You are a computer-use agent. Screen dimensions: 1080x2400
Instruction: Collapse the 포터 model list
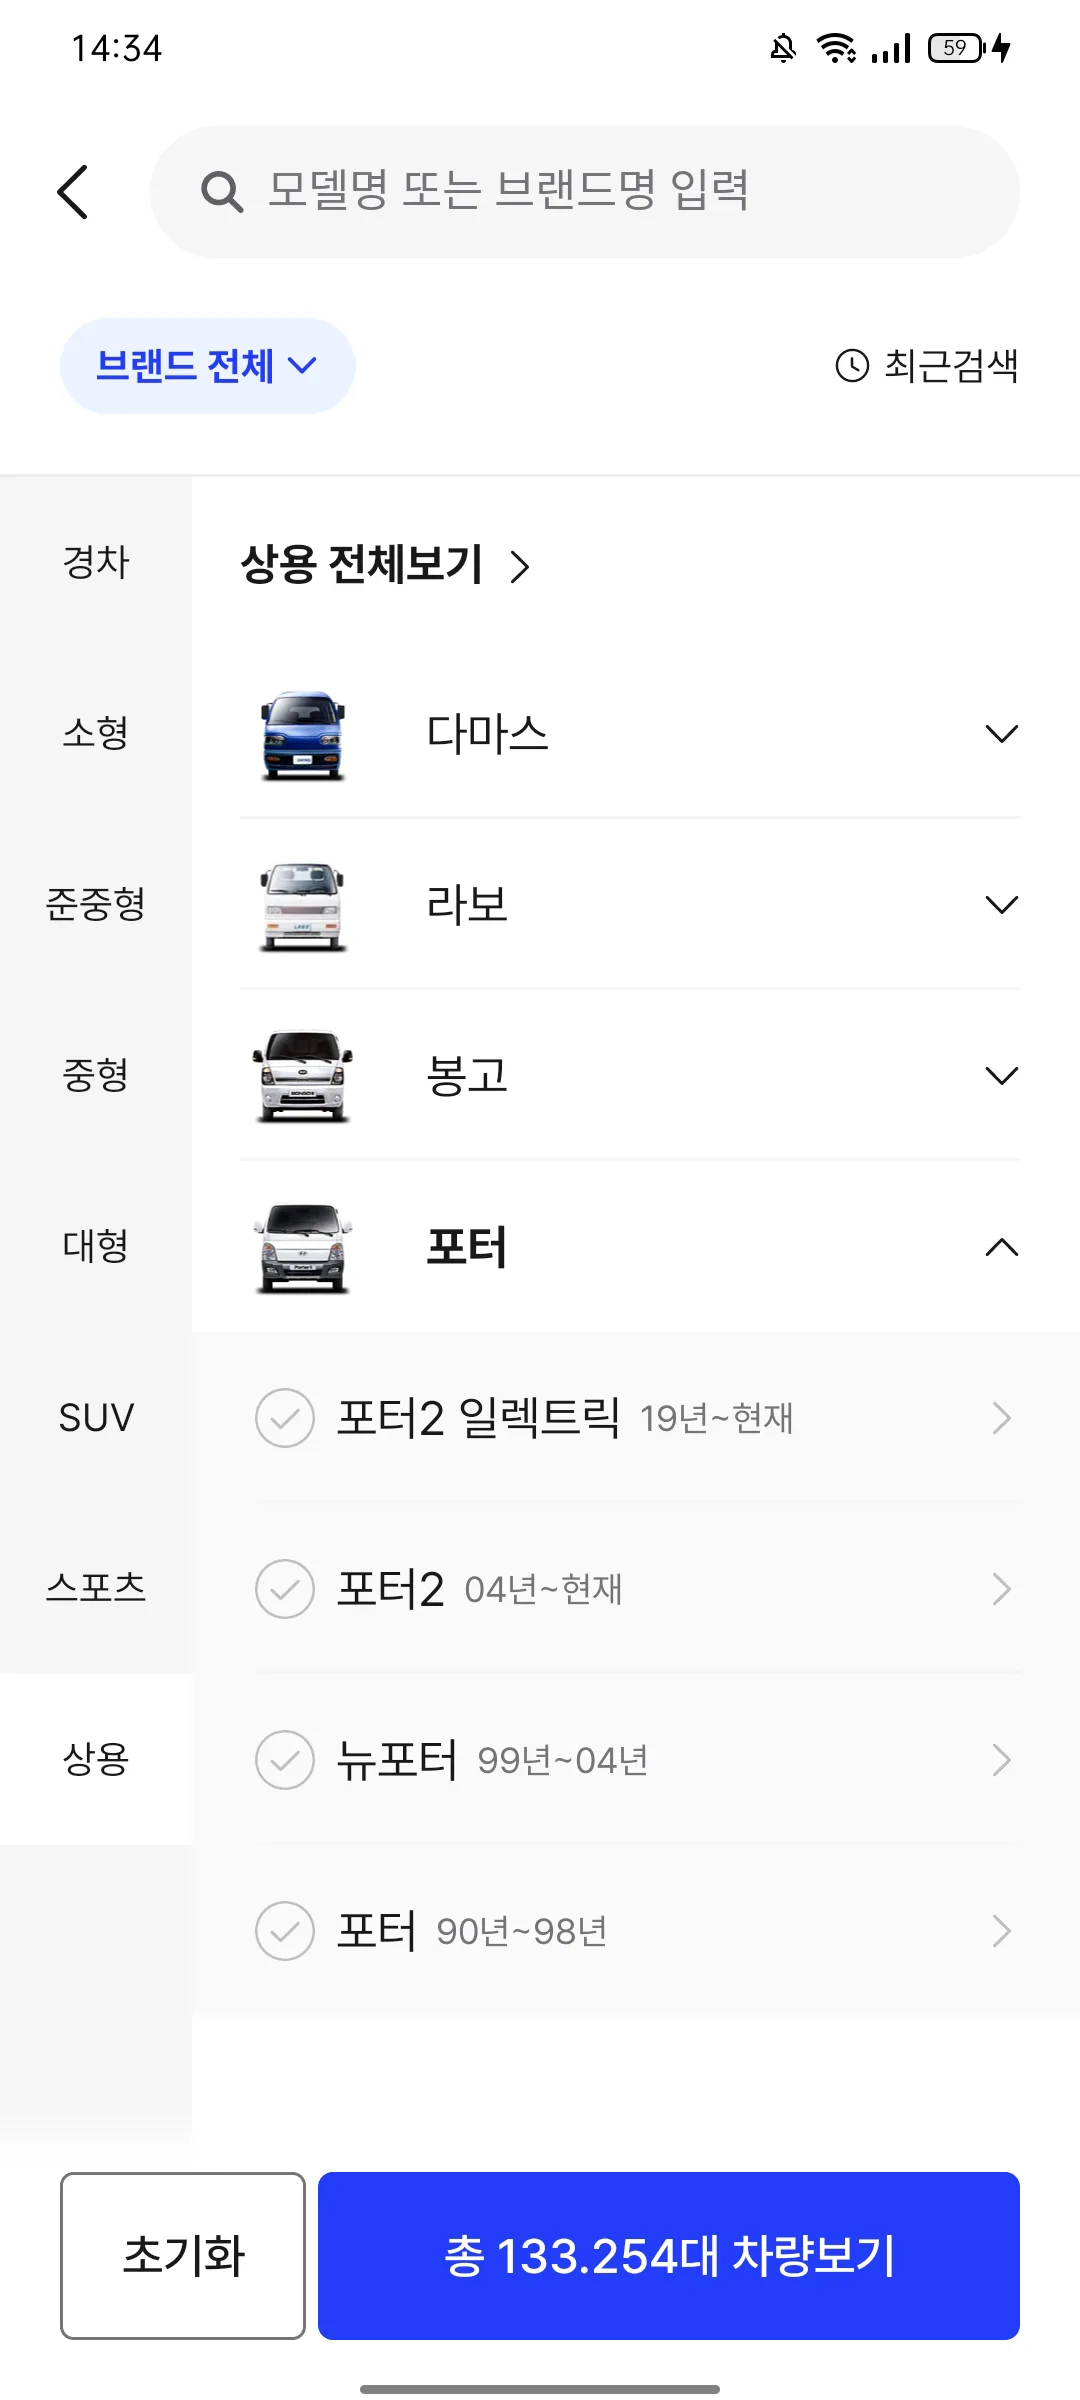[x=1001, y=1247]
